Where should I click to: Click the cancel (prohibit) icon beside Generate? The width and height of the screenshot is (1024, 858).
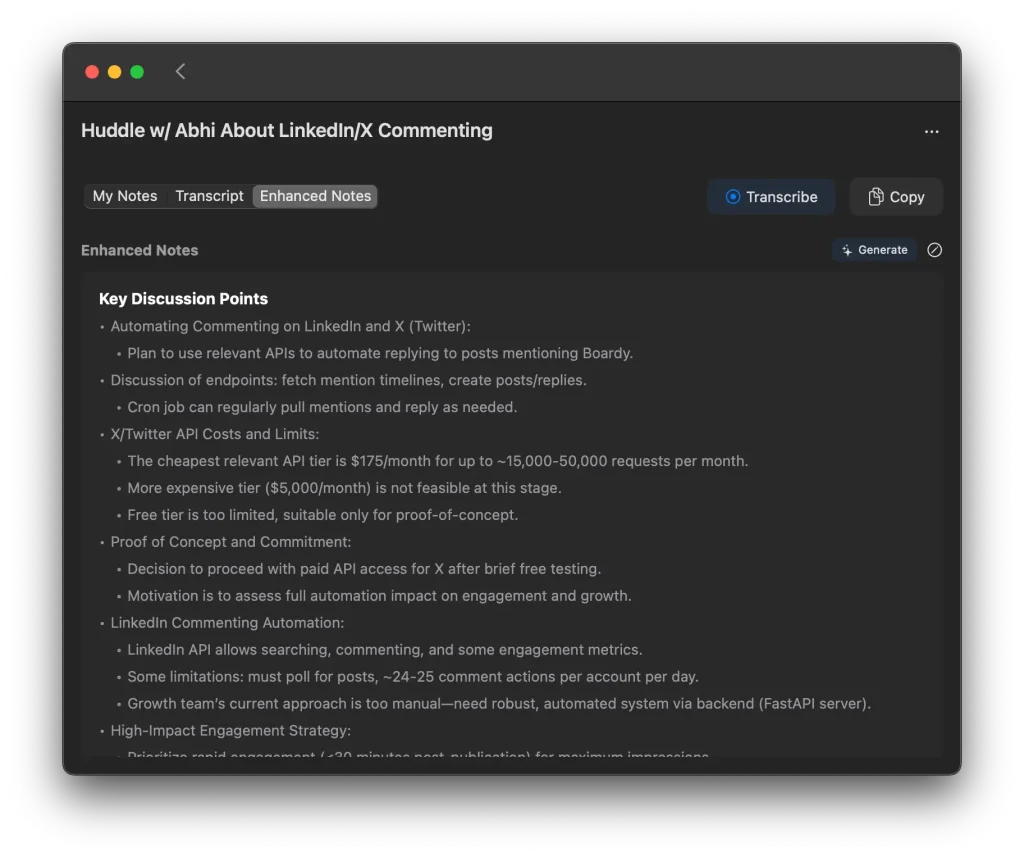click(934, 250)
